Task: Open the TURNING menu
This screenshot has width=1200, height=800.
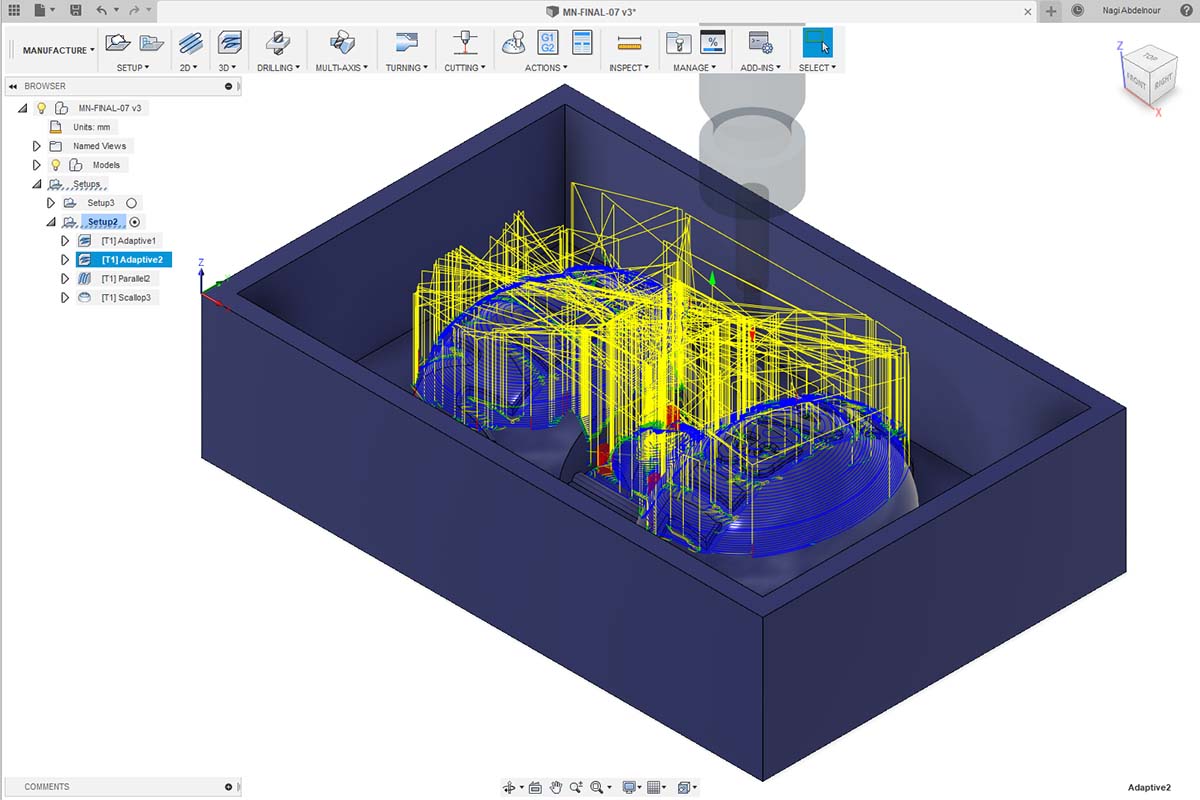Action: pos(407,68)
